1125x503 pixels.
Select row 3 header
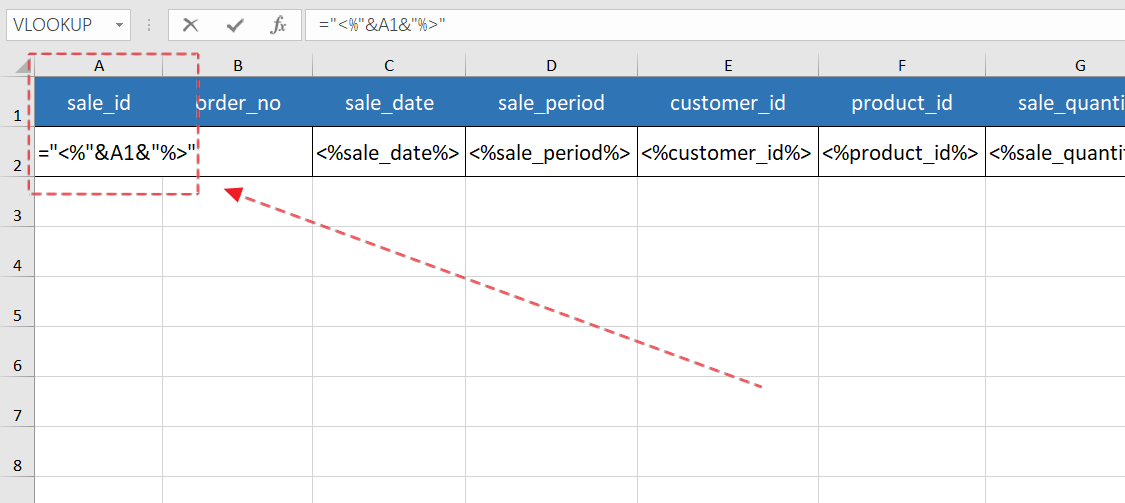[17, 202]
